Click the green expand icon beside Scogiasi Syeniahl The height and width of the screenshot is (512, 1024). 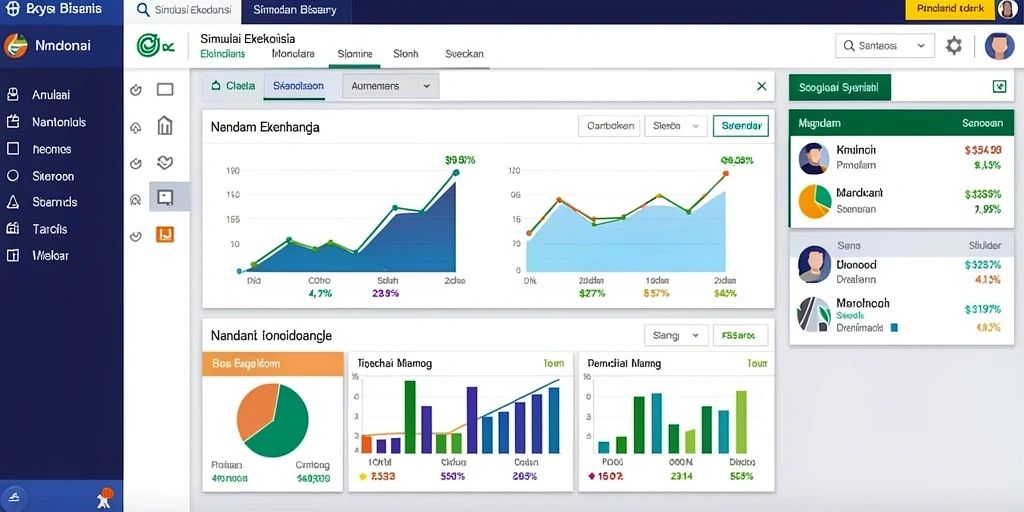(999, 87)
